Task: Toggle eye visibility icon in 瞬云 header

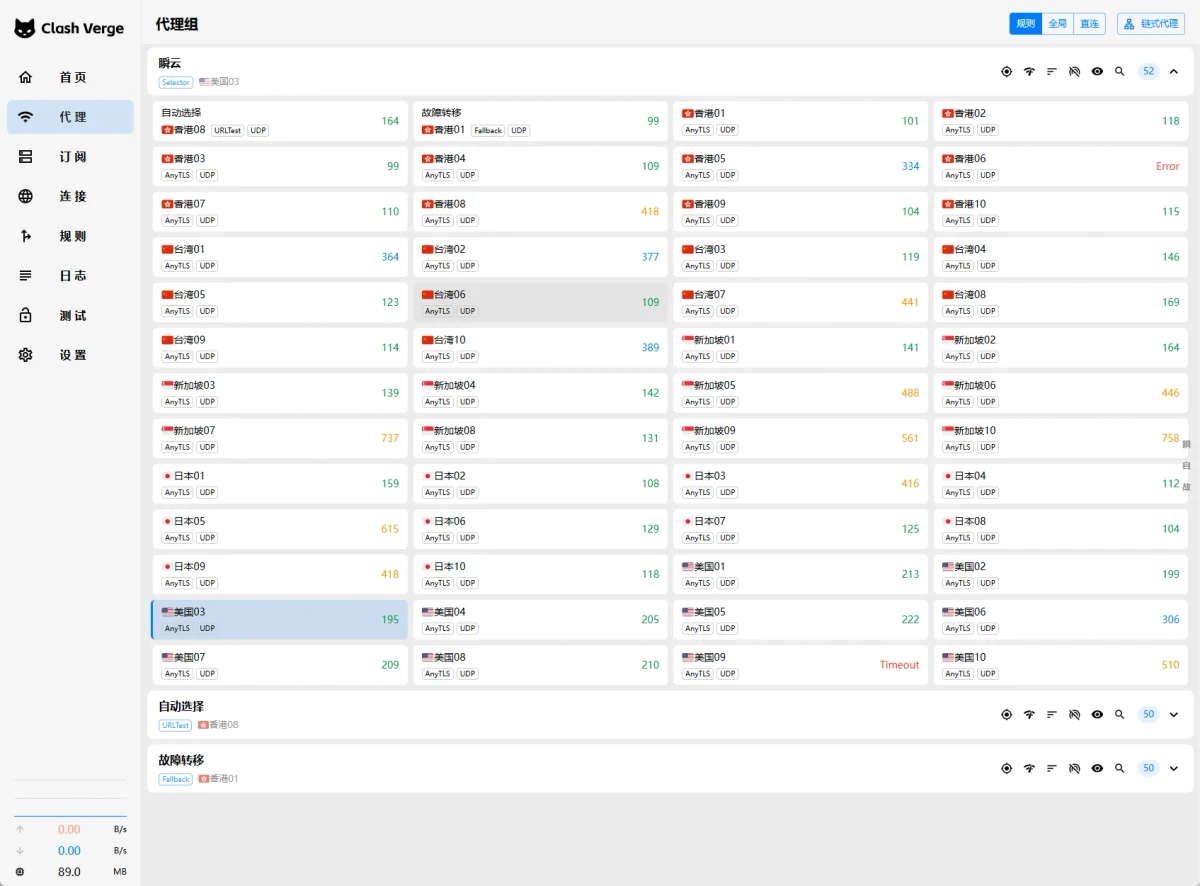Action: click(1097, 71)
